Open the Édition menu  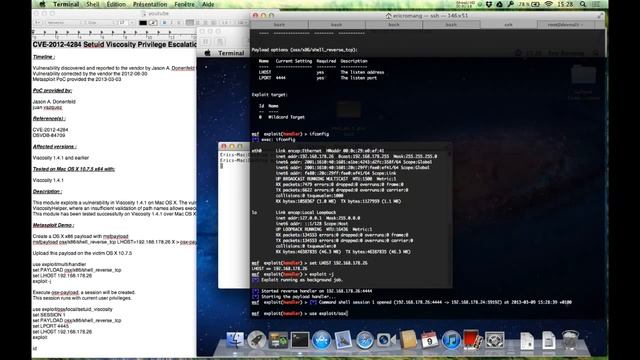coord(116,4)
